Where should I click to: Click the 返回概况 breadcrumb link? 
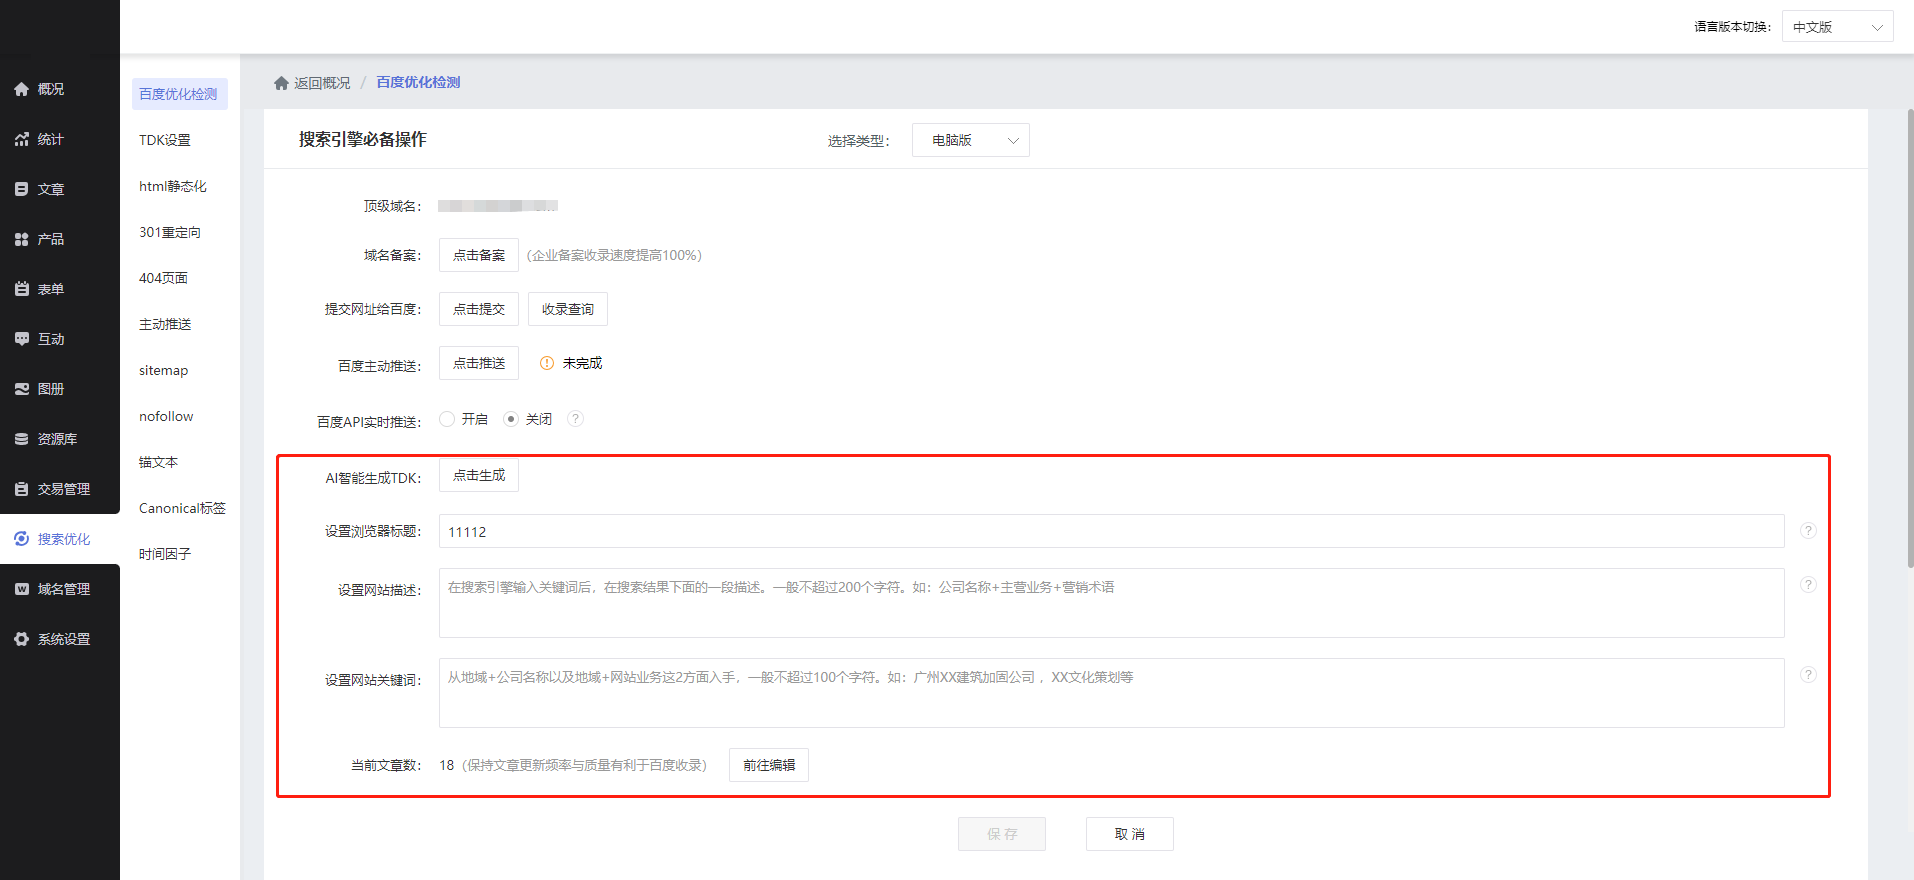pos(322,83)
